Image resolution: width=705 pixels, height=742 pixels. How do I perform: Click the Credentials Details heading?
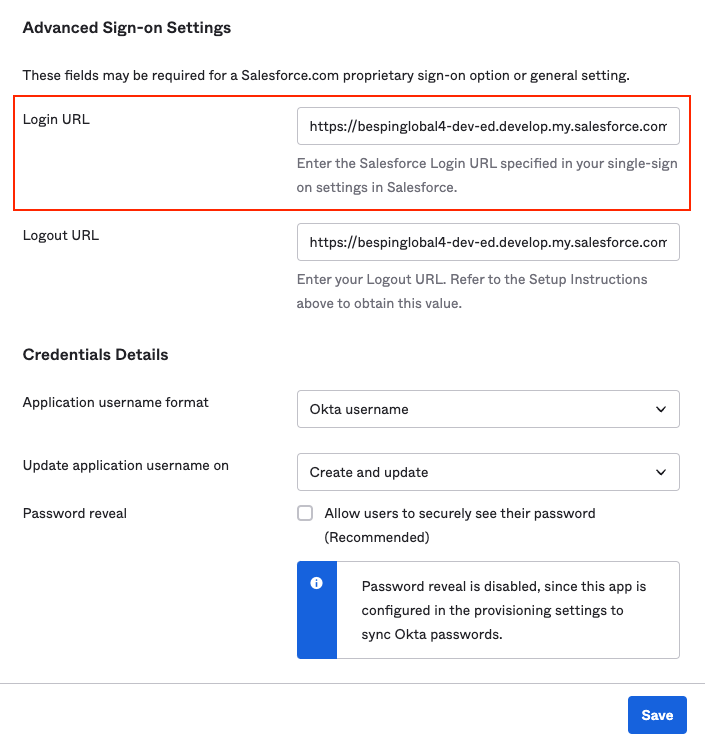tap(95, 355)
